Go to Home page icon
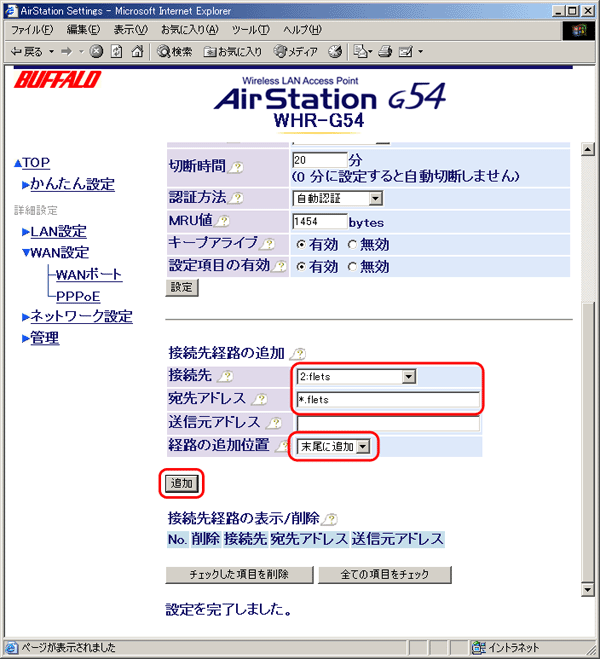The height and width of the screenshot is (659, 600). point(136,51)
